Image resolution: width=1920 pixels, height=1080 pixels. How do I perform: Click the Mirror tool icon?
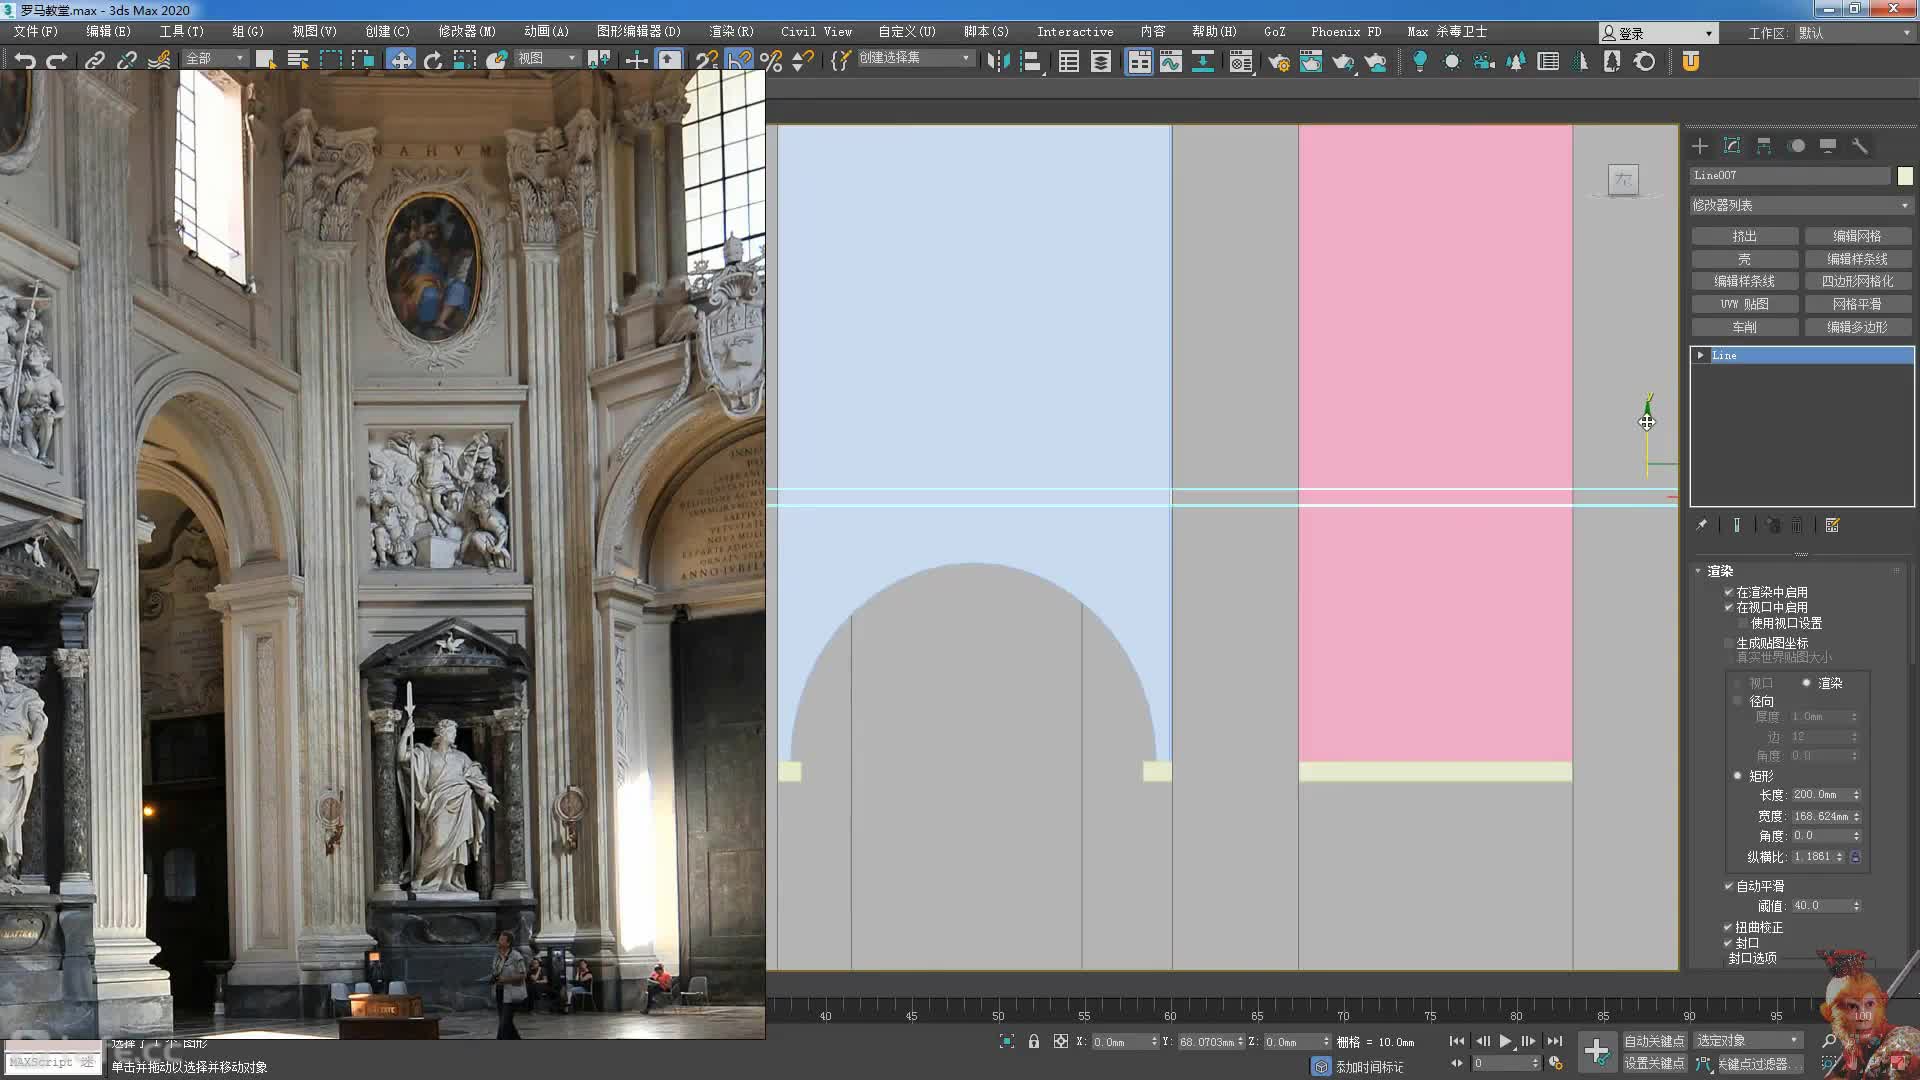click(998, 61)
